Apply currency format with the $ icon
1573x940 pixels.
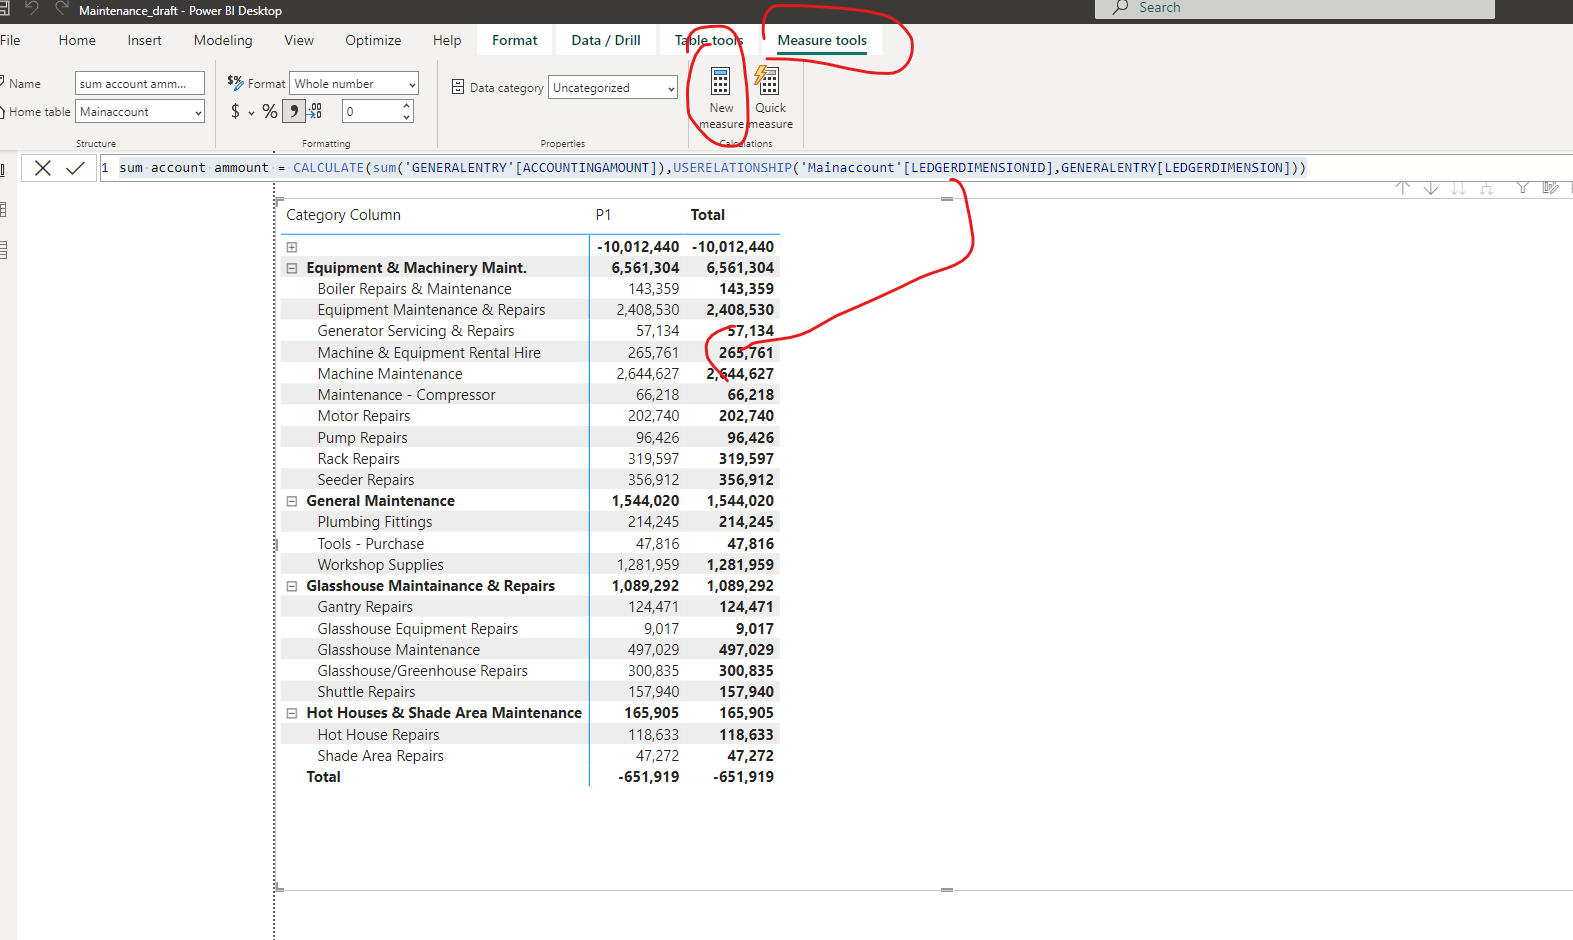point(235,111)
